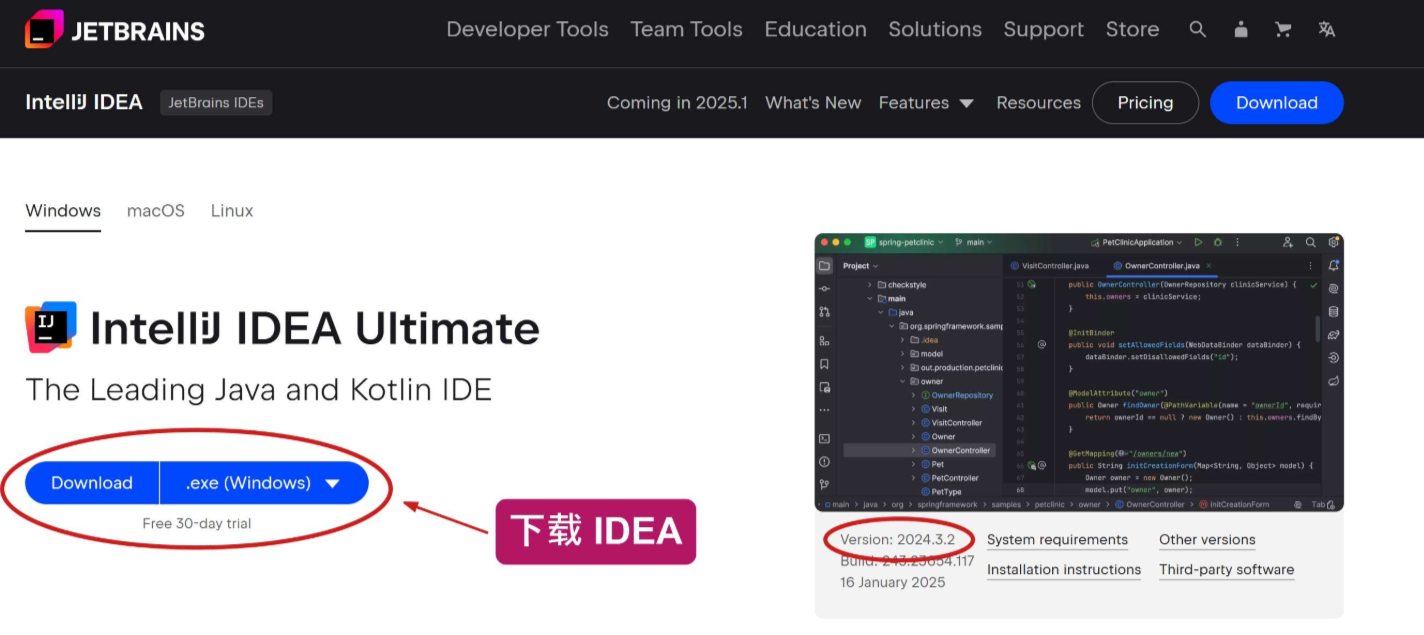Open the Team Tools menu

(x=686, y=30)
